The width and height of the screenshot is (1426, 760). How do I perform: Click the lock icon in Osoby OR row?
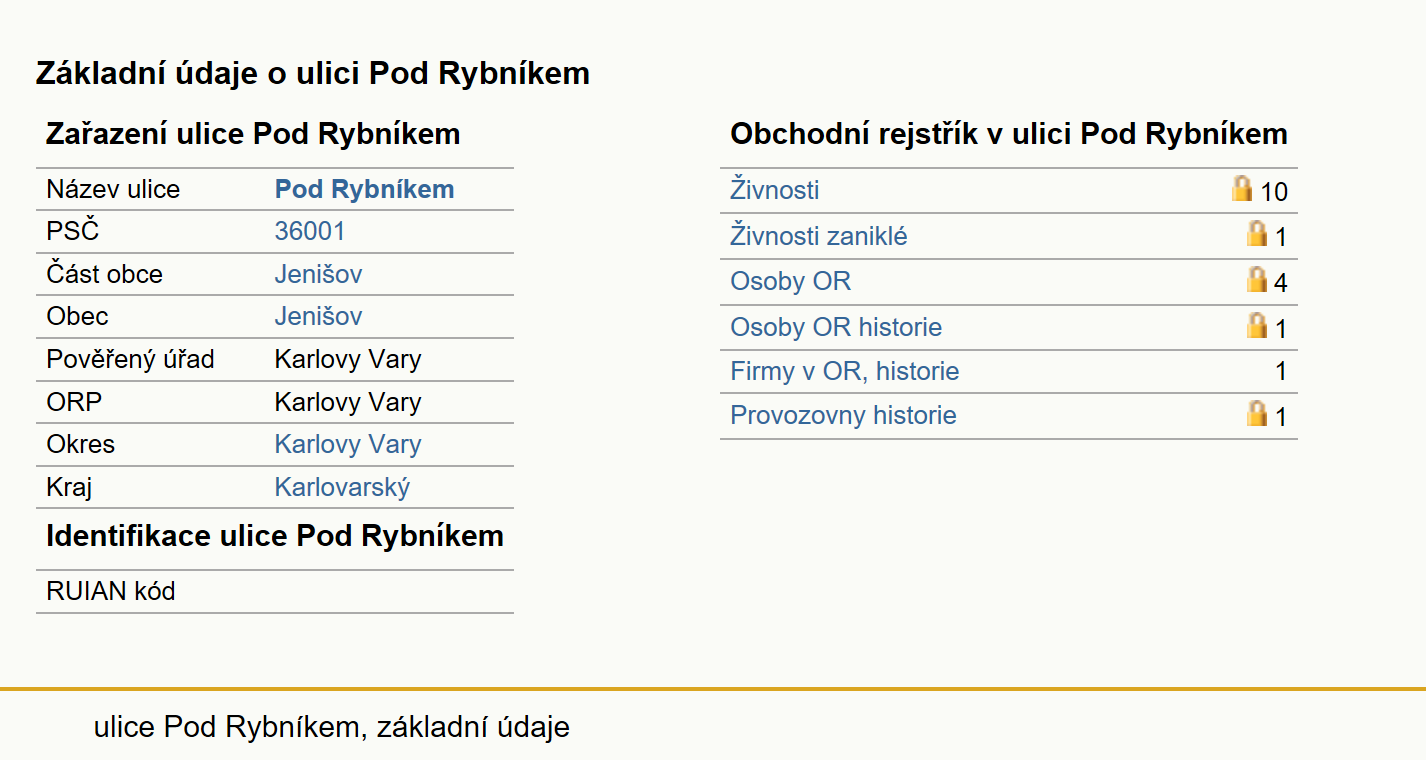1257,279
